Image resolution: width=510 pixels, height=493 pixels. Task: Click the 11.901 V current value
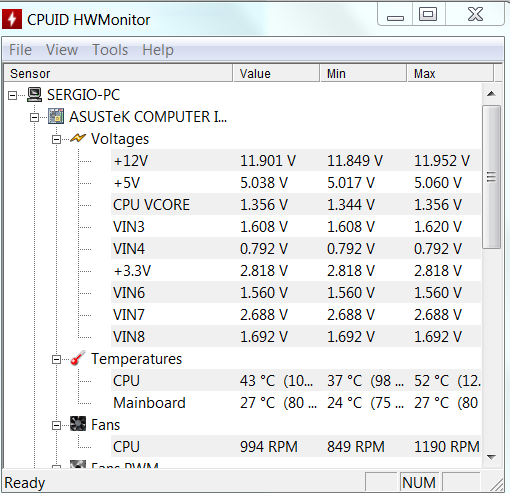click(268, 161)
